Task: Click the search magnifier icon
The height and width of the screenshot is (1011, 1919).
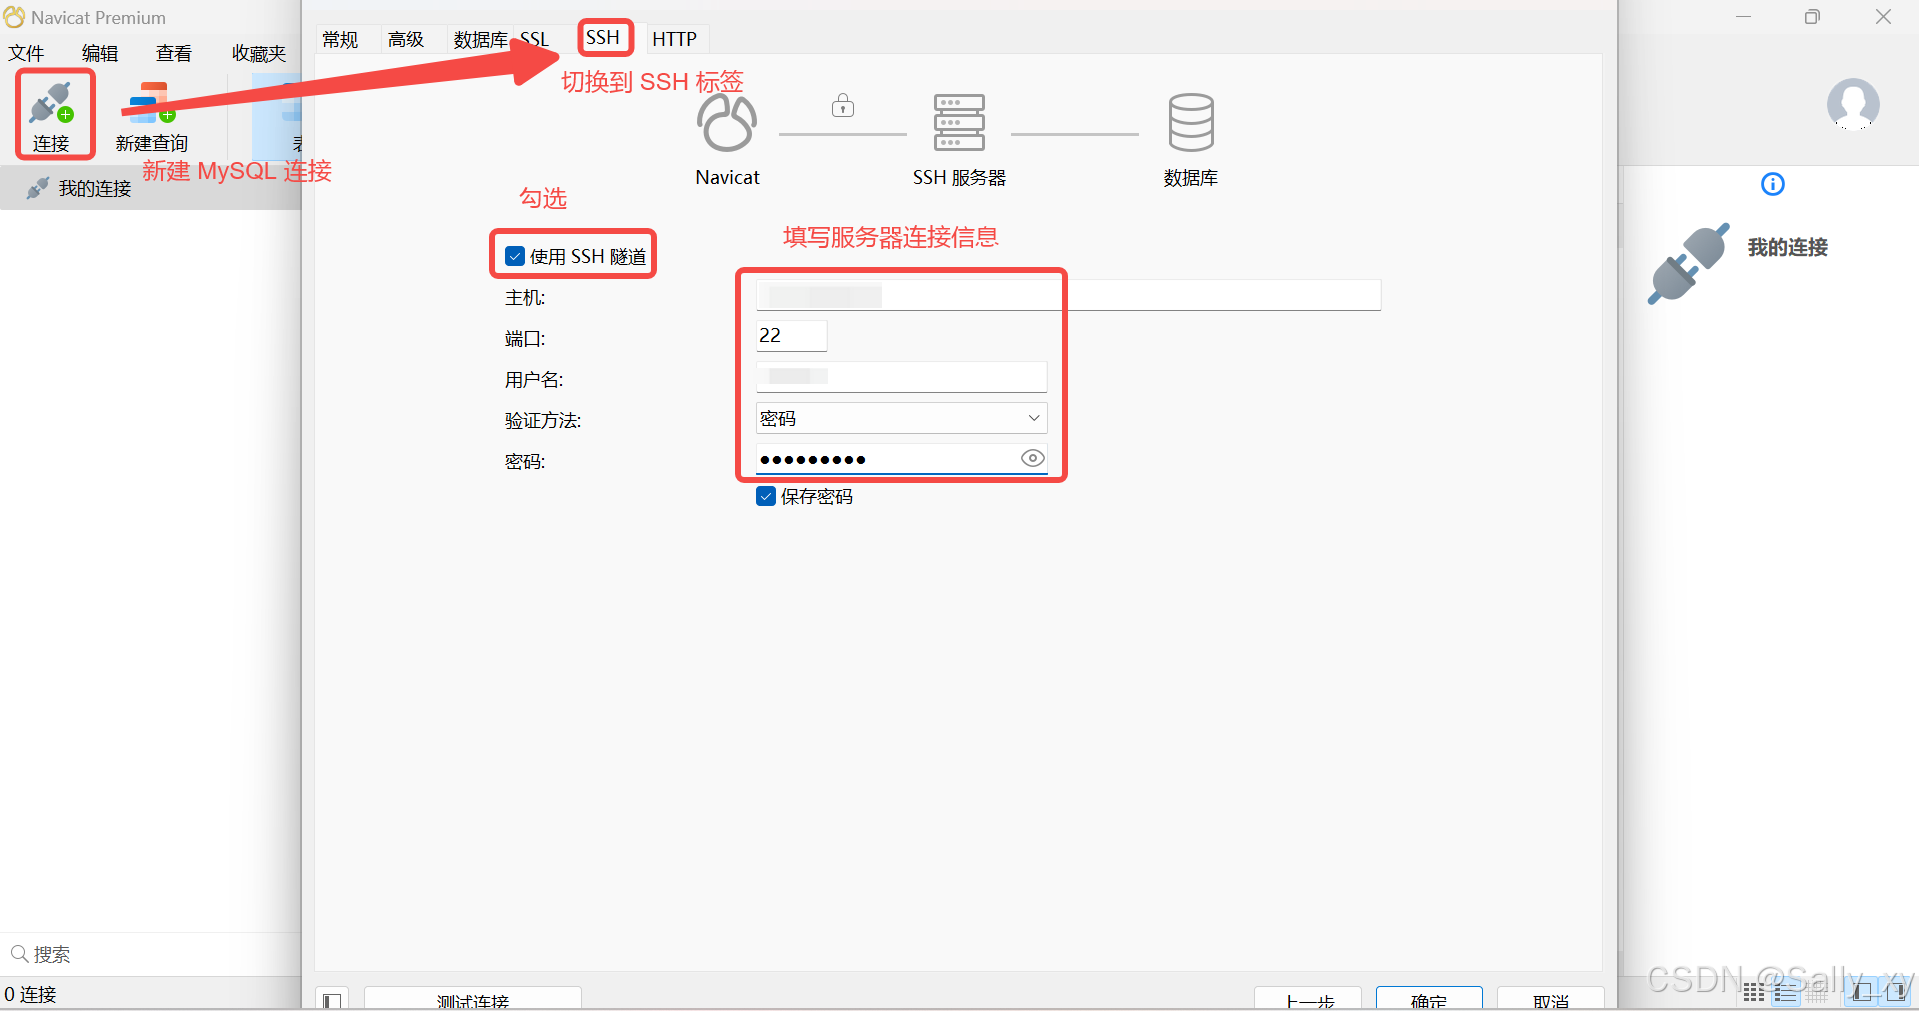Action: [18, 954]
